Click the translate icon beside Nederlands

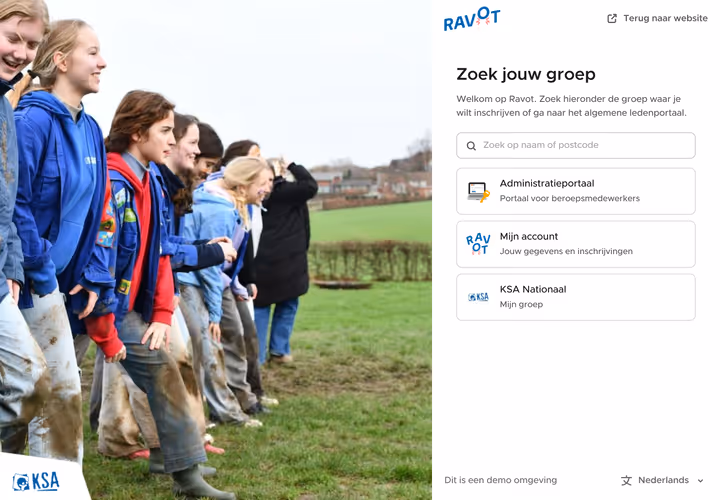point(626,481)
